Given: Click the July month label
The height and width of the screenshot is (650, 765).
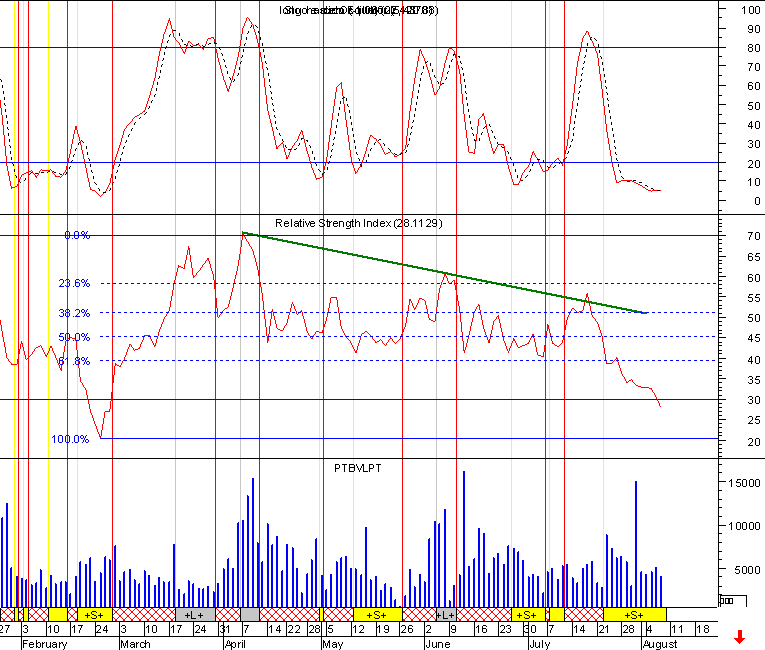Looking at the screenshot, I should [540, 644].
